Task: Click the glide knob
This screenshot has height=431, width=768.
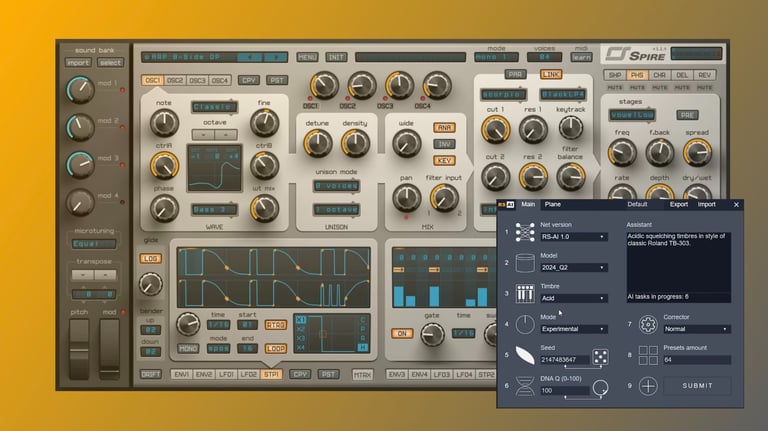Action: click(x=150, y=284)
